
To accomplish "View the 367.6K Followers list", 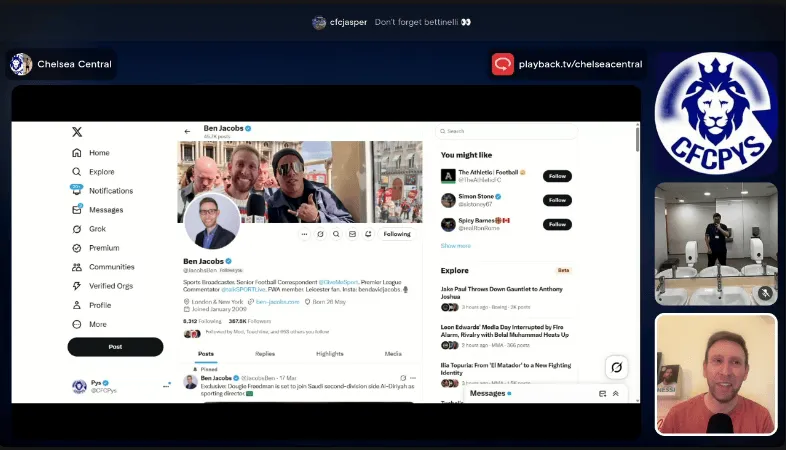I will (x=250, y=321).
